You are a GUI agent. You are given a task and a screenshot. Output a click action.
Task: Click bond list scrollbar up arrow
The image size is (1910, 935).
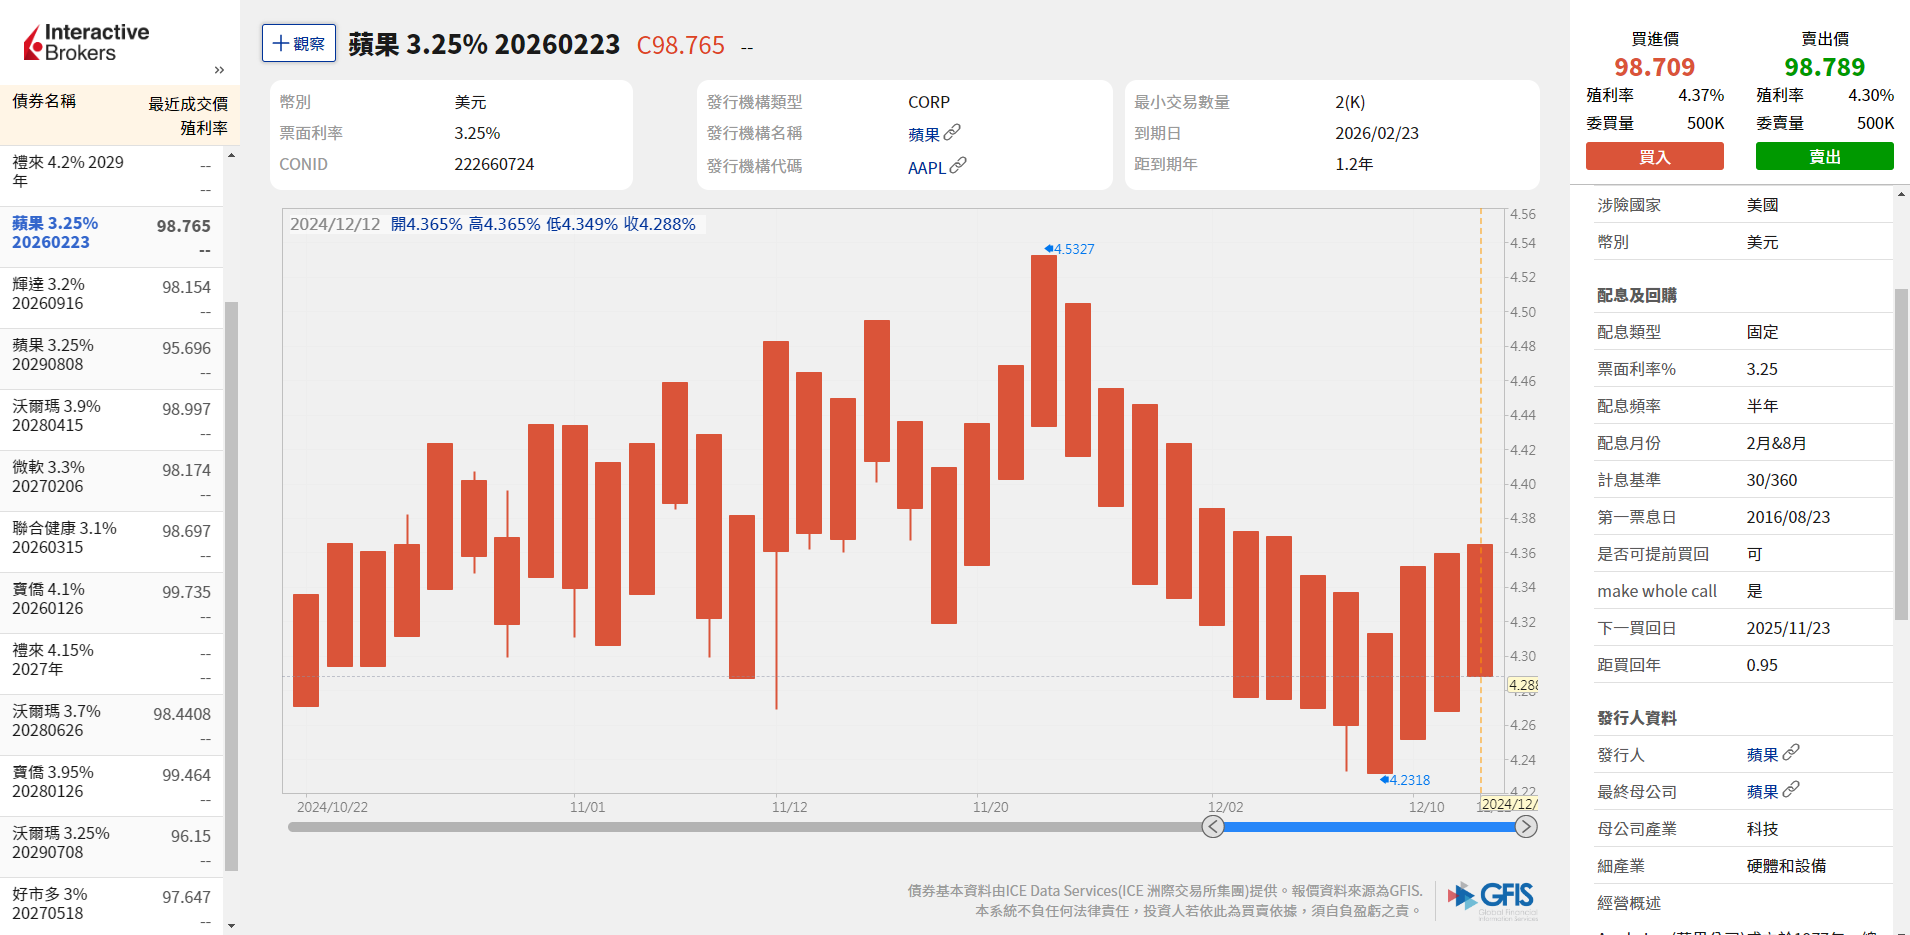[x=231, y=155]
